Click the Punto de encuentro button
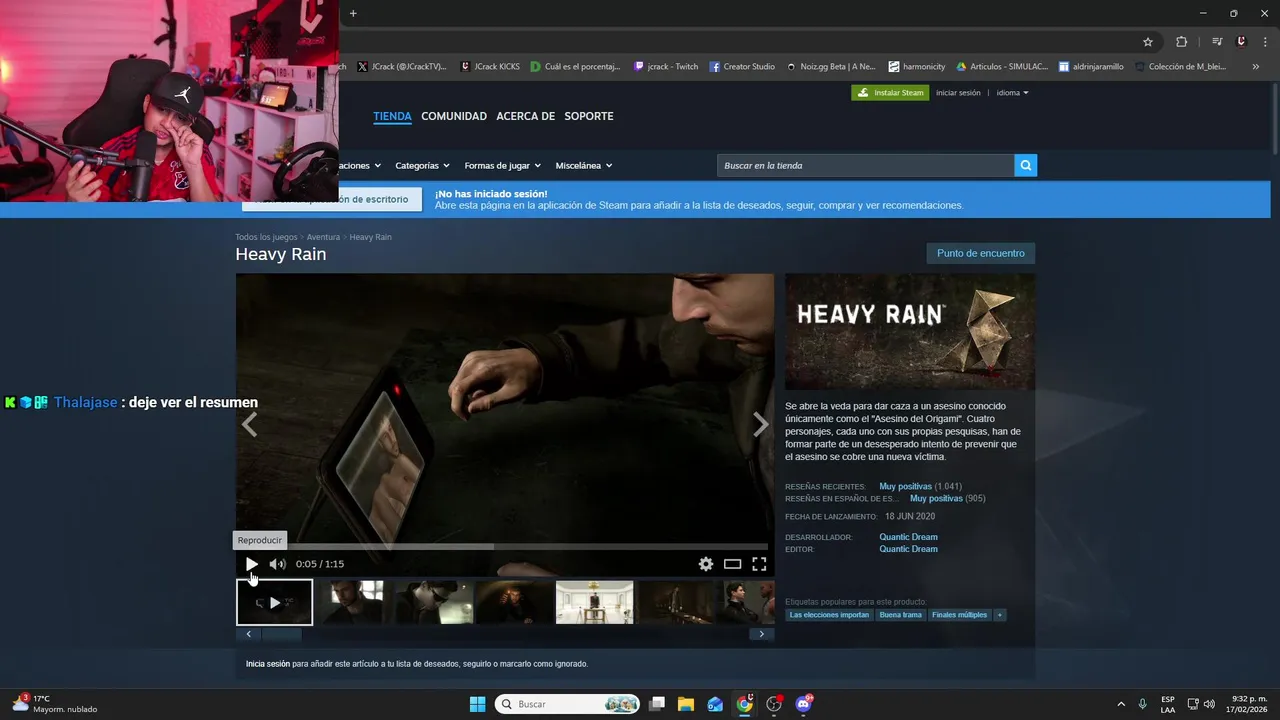 pos(980,254)
